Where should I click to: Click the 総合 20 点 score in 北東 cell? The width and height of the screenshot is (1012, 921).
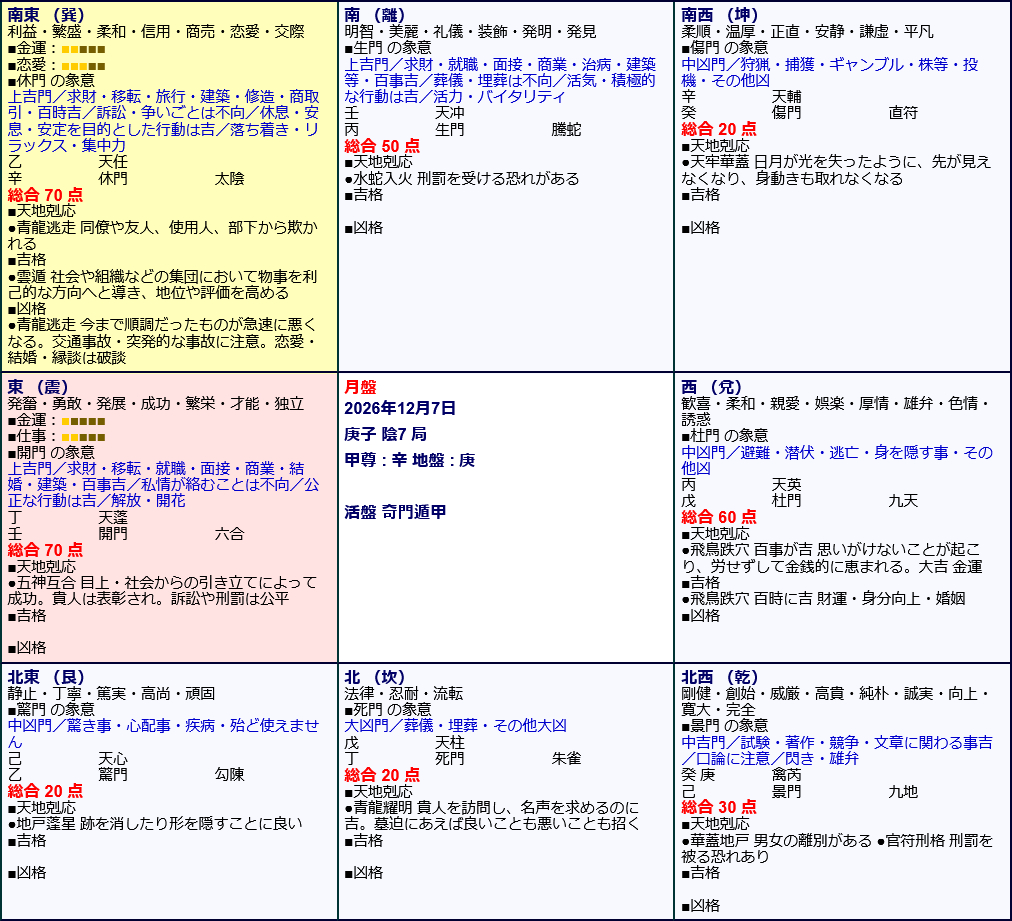tap(45, 791)
